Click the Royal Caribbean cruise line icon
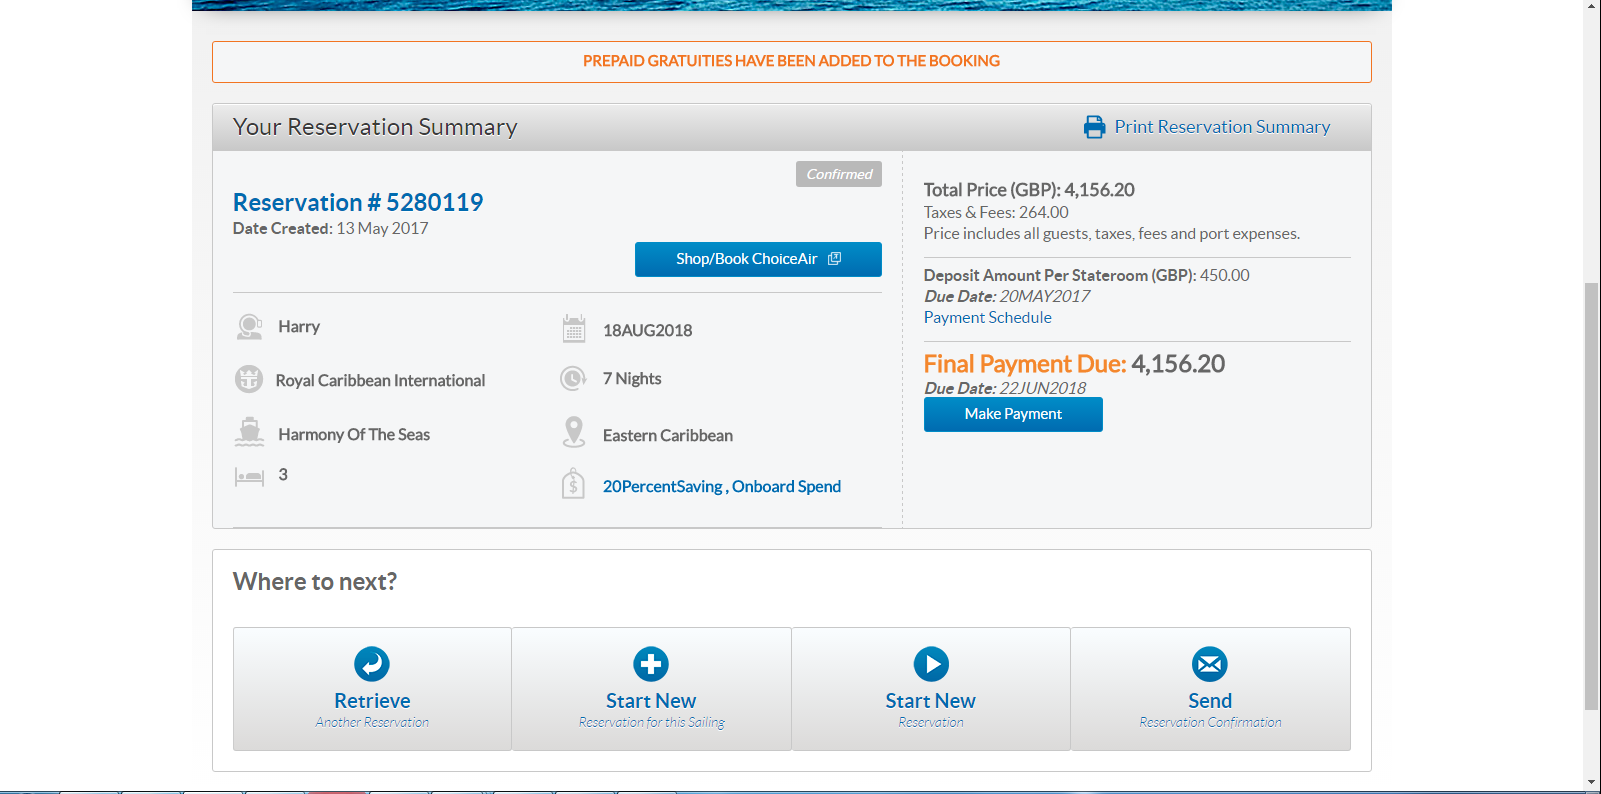 click(249, 380)
